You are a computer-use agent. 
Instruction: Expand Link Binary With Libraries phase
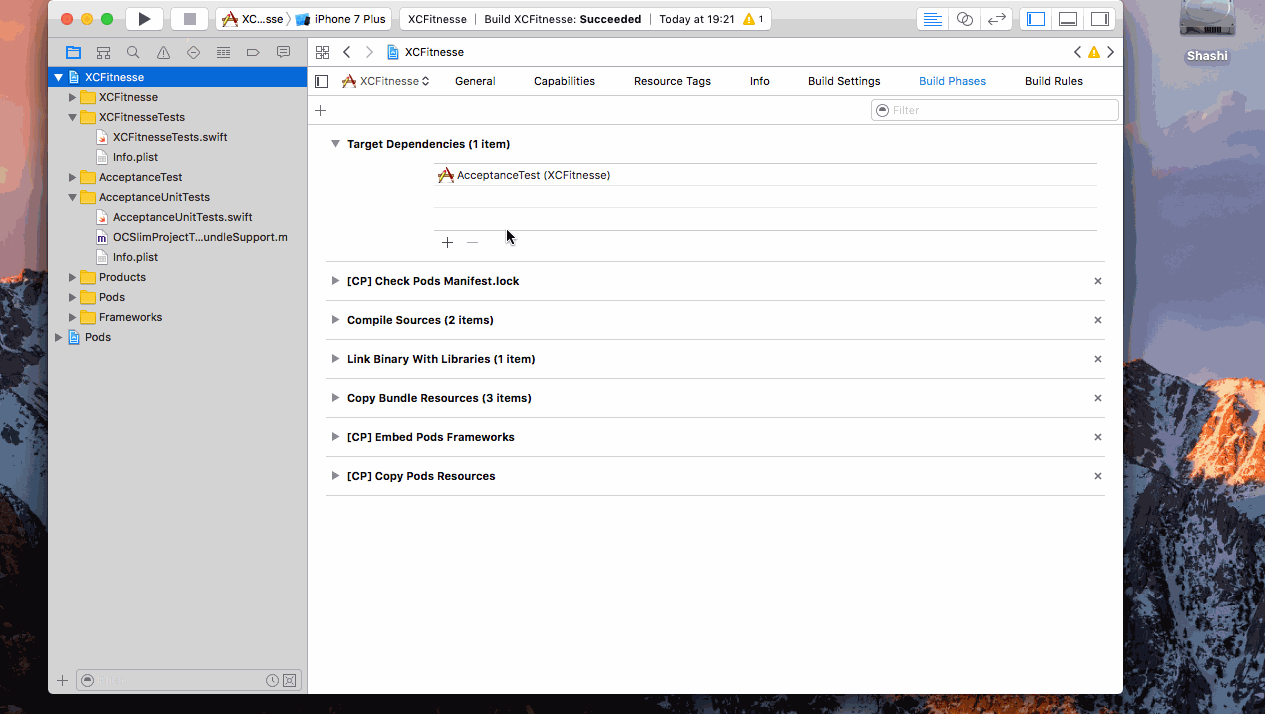[x=336, y=359]
